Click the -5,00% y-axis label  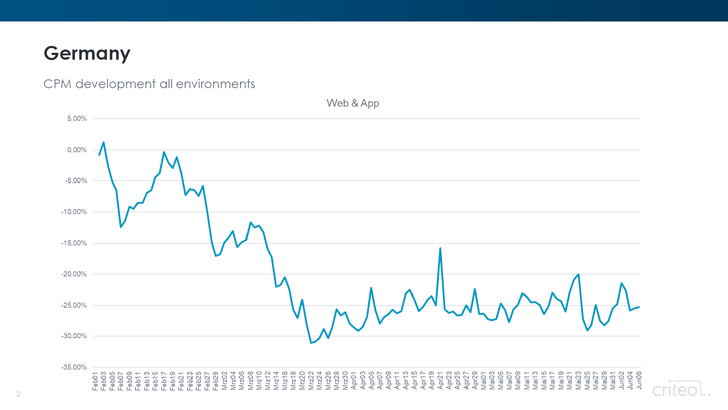point(76,181)
